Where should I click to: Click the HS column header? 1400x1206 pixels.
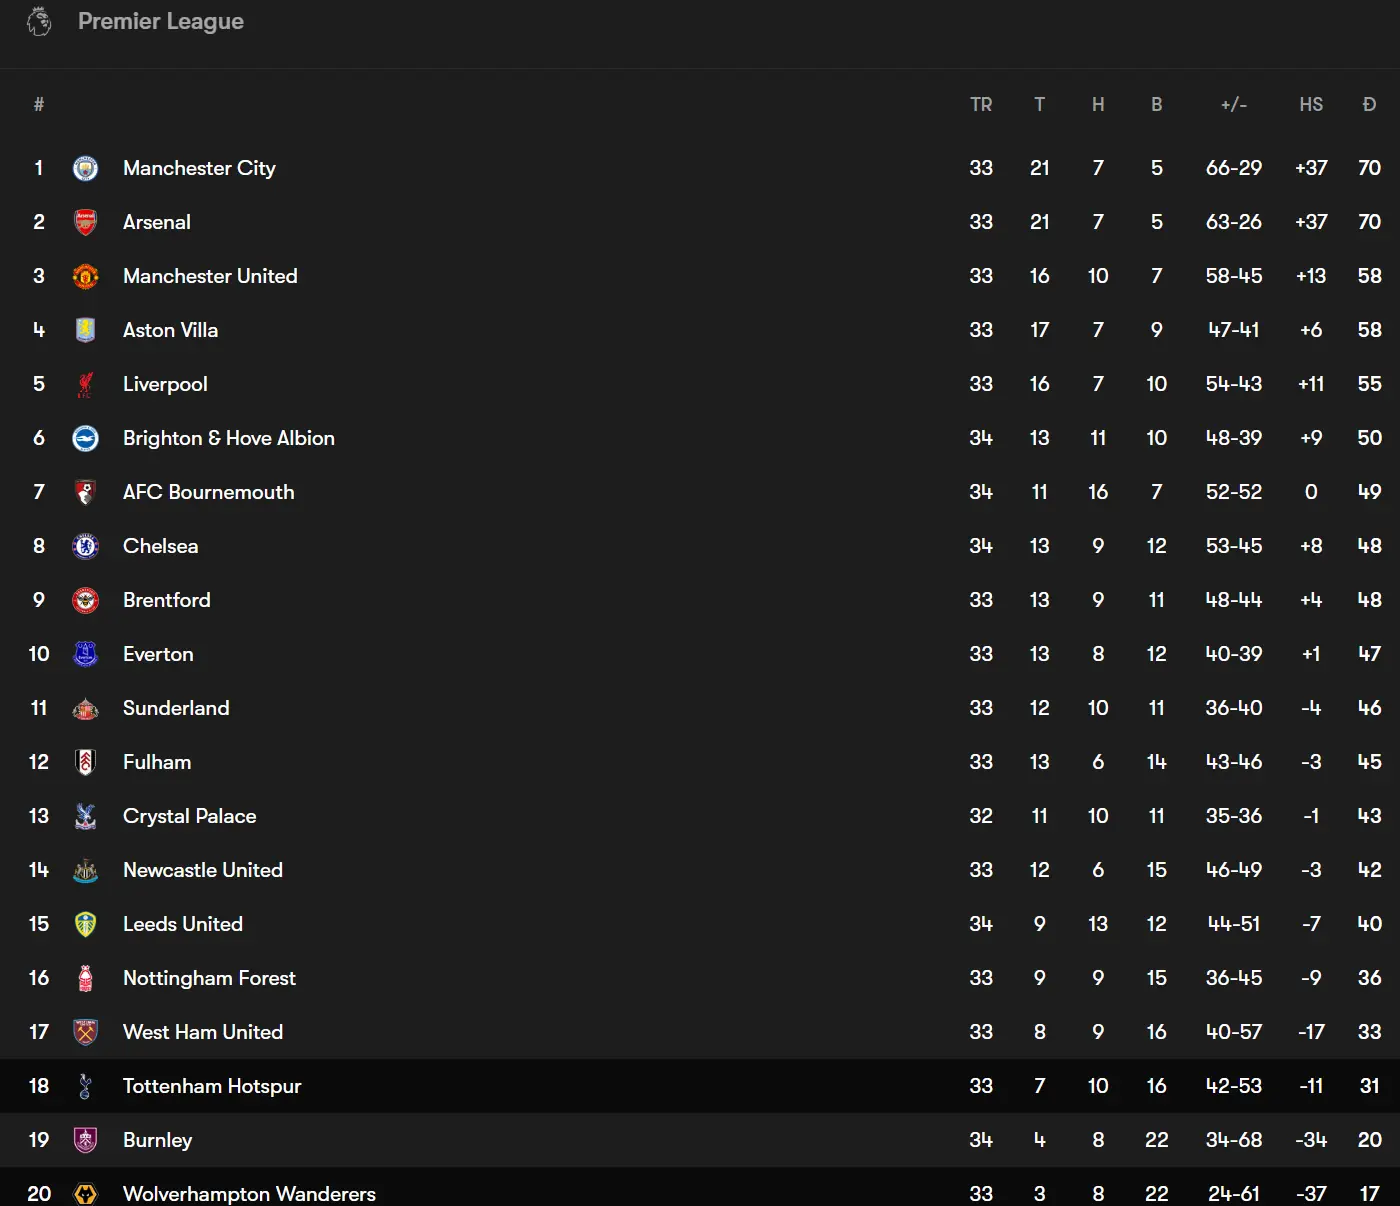pyautogui.click(x=1311, y=104)
